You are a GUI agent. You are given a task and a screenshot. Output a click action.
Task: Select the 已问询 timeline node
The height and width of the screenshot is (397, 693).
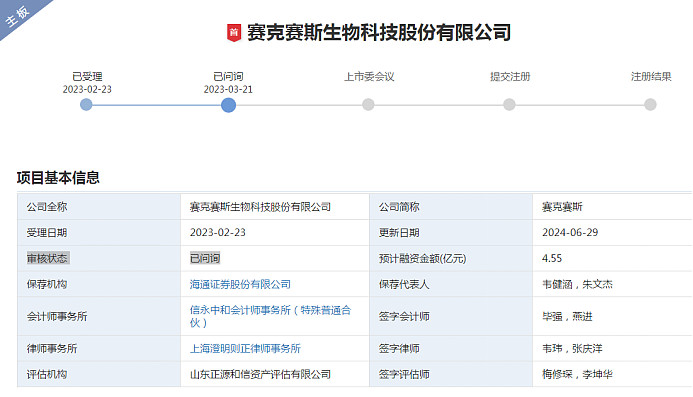(x=228, y=105)
